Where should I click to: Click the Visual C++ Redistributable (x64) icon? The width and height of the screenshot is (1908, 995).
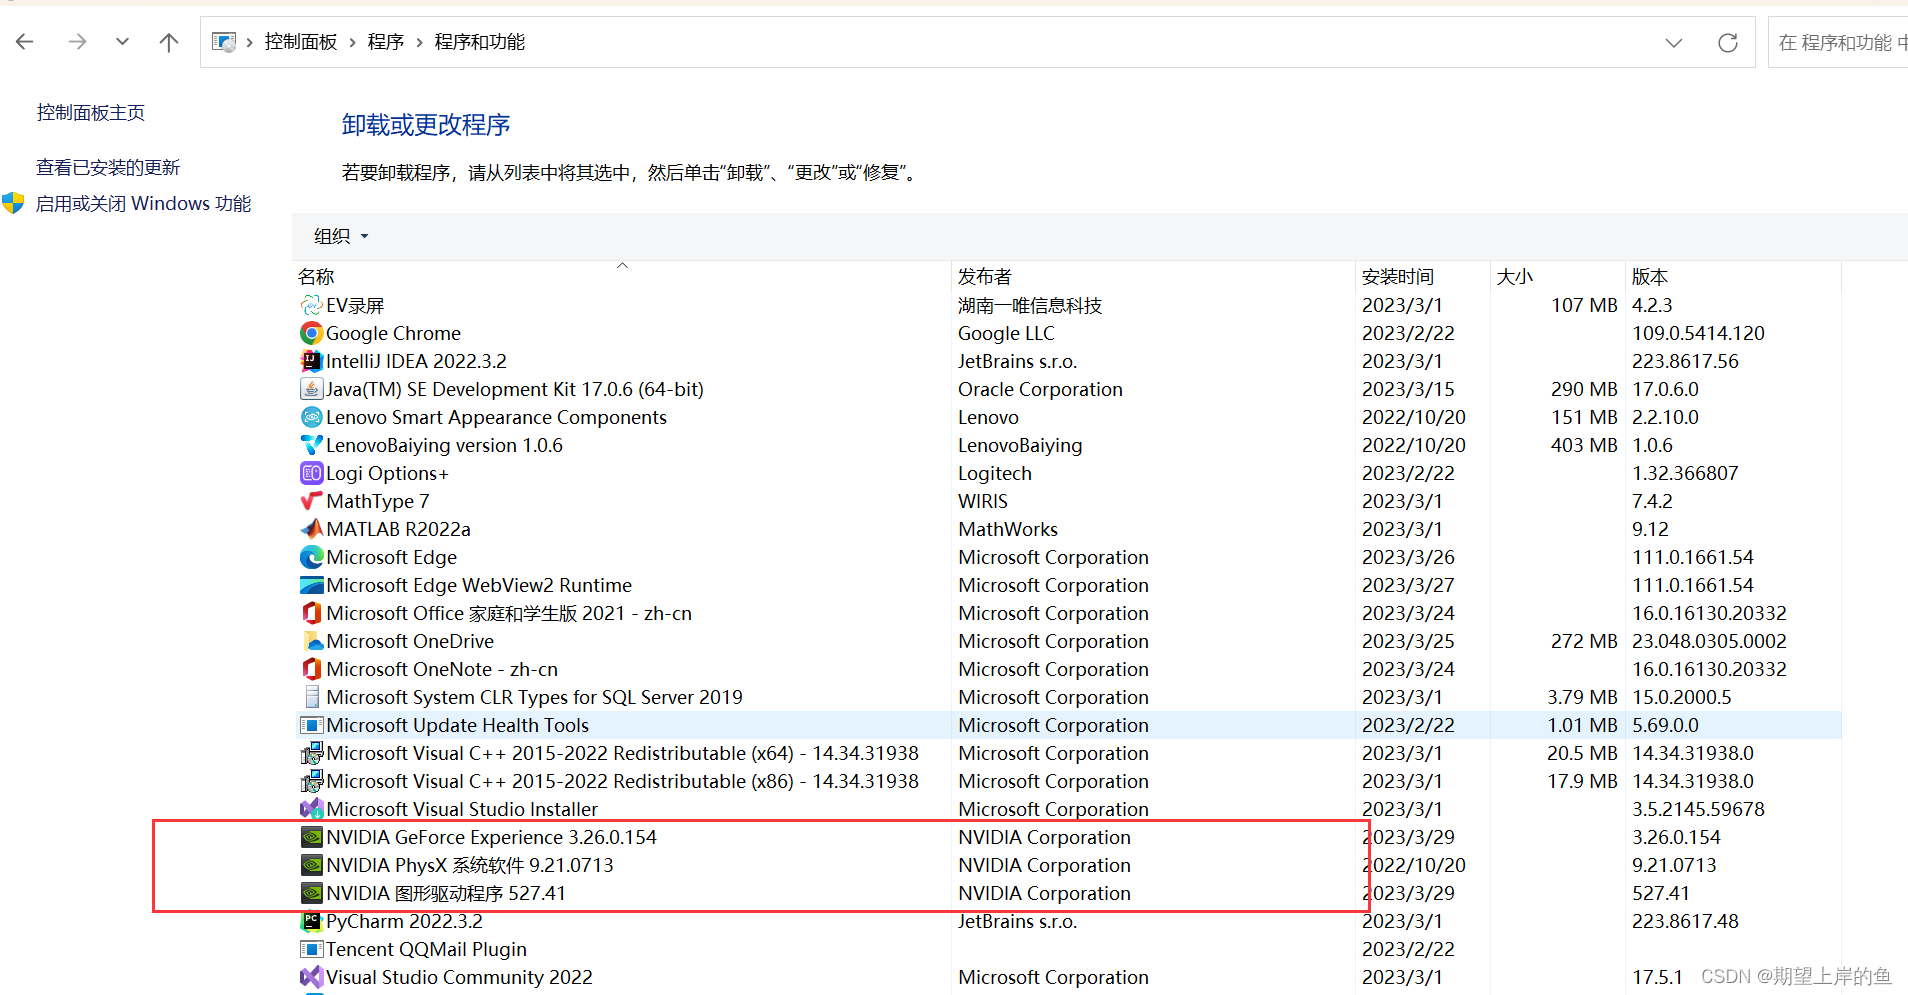point(312,753)
